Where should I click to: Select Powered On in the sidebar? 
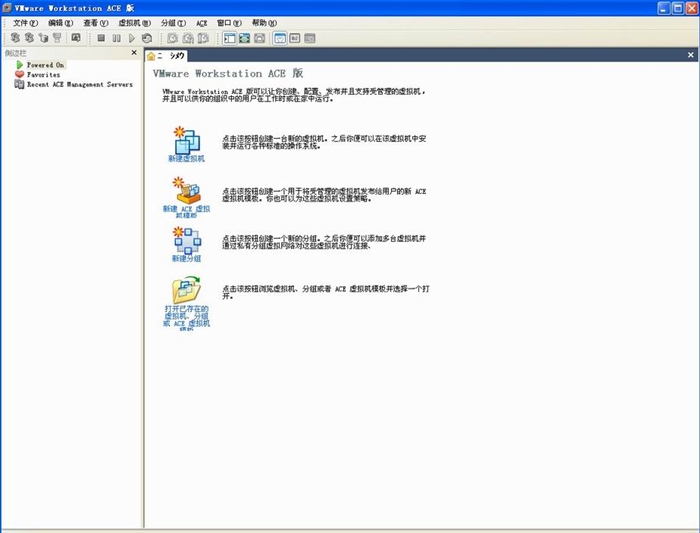tap(46, 65)
